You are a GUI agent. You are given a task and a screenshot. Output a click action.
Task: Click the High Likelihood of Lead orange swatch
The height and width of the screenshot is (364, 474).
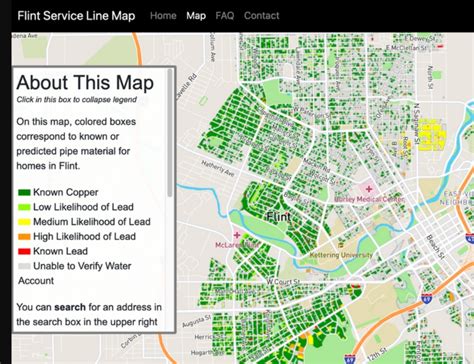24,237
